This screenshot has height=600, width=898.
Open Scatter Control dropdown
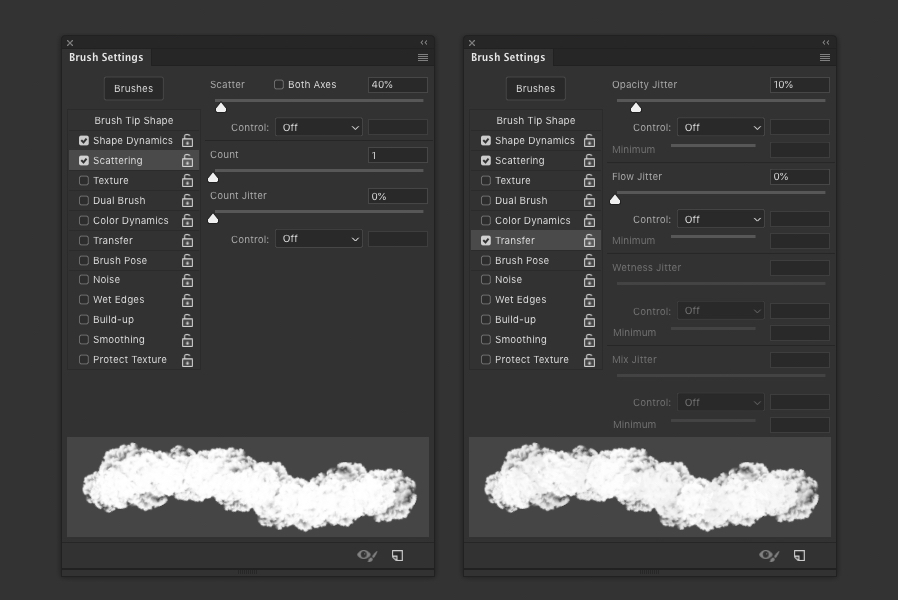click(319, 127)
